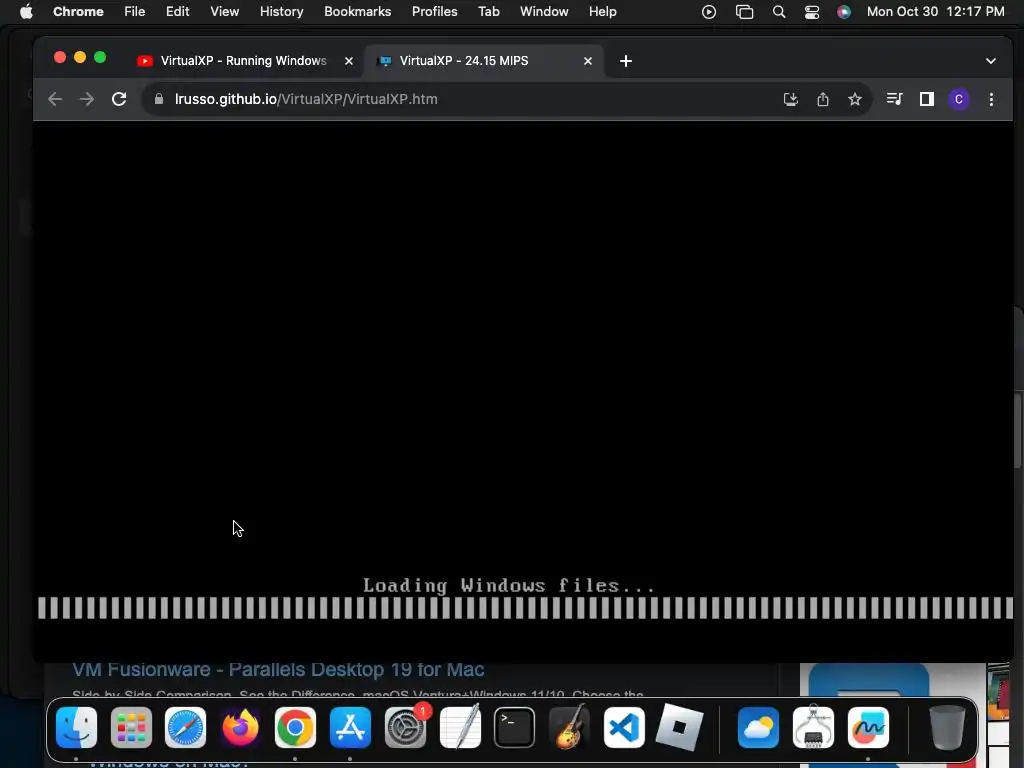Launch Firefox from the Dock

pyautogui.click(x=240, y=727)
